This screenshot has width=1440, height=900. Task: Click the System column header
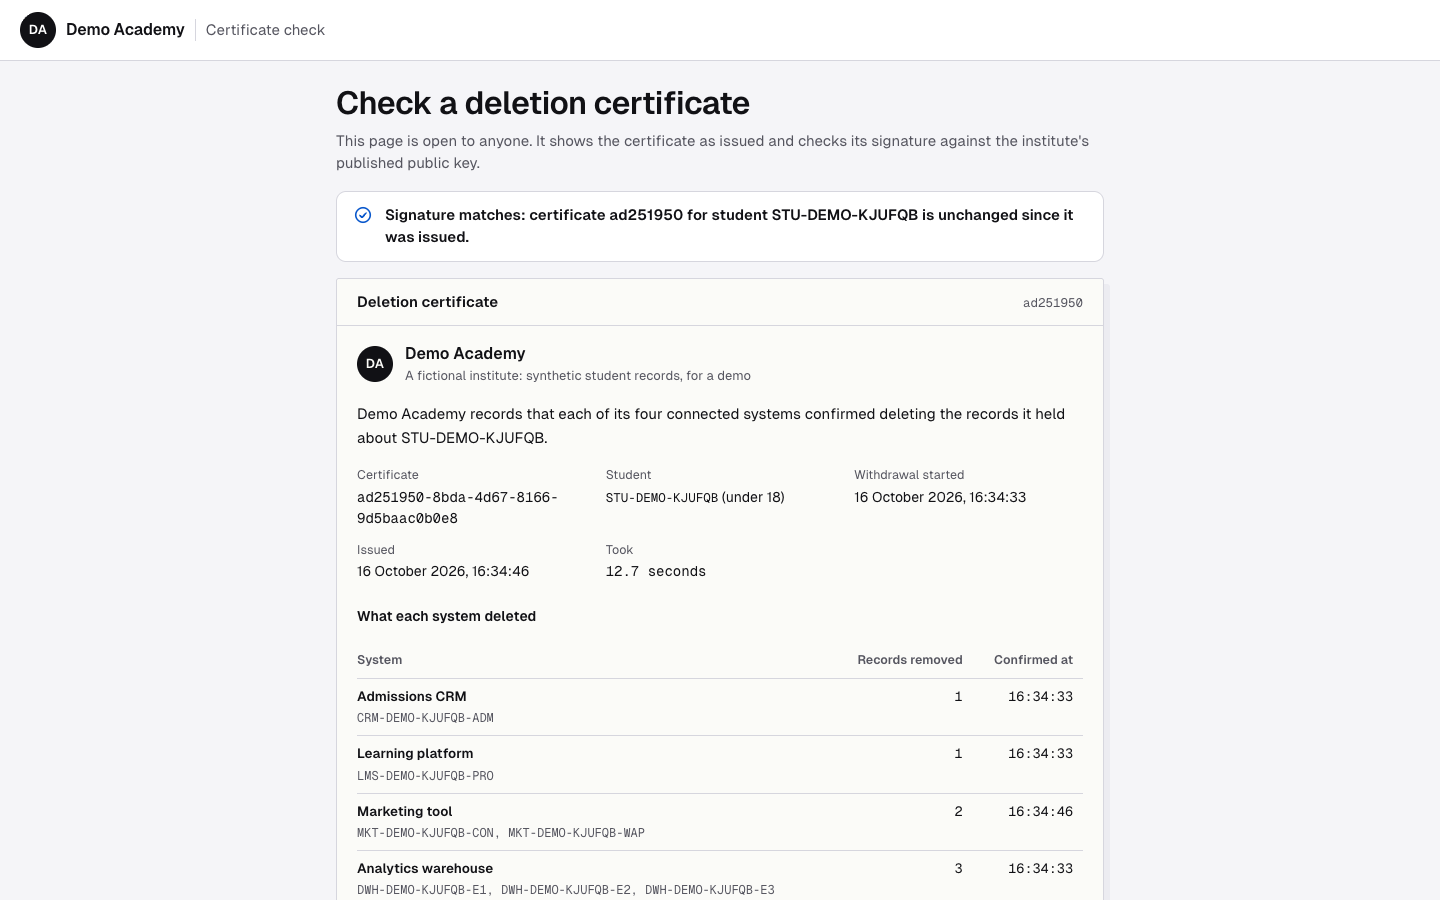[x=379, y=660]
